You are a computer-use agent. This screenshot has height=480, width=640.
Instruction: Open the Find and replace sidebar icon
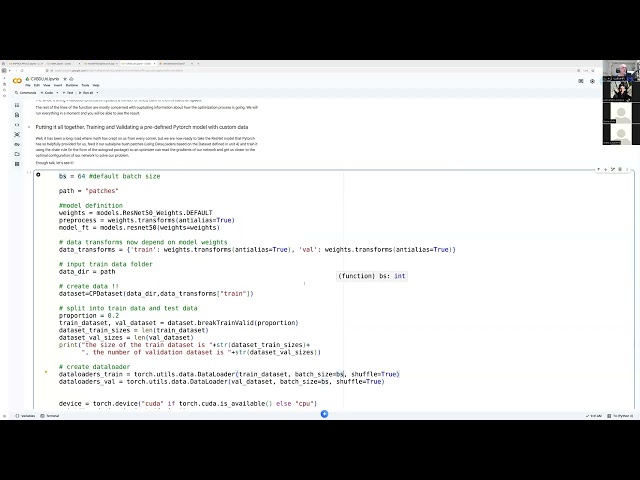click(17, 115)
